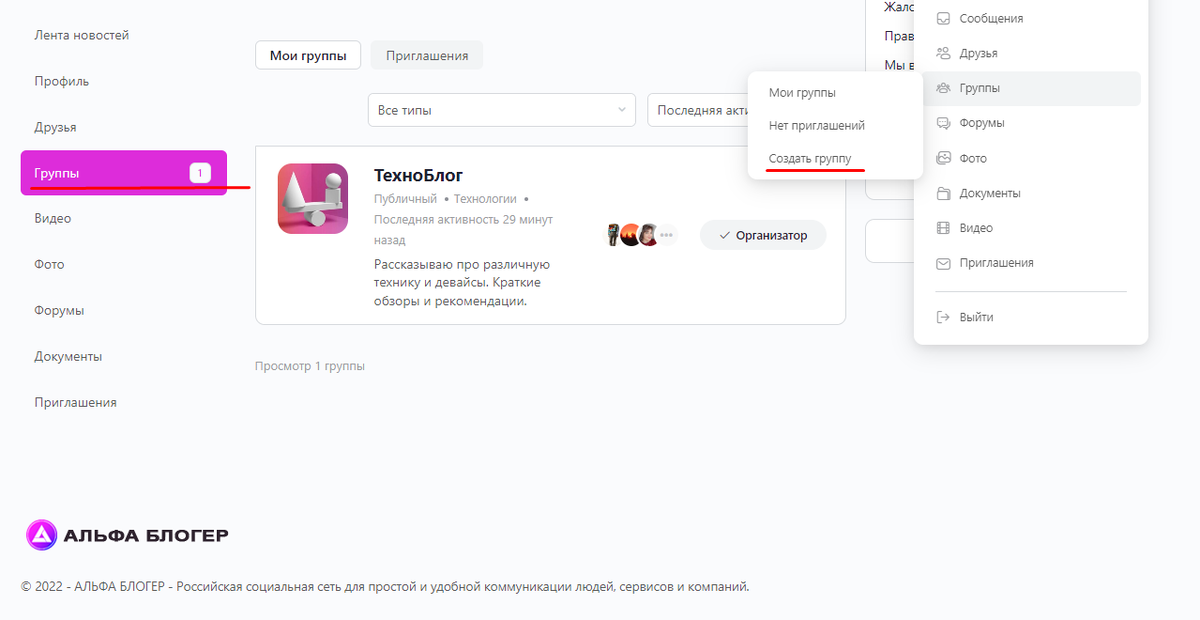Viewport: 1200px width, 620px height.
Task: Click the three-dots more members icon
Action: click(667, 235)
